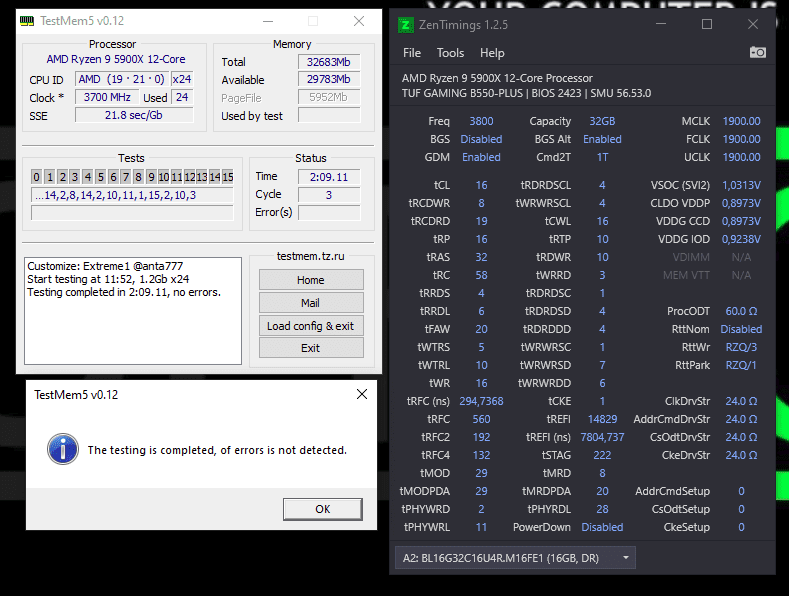
Task: Click the TestMem5 memory chip title icon
Action: tap(27, 21)
